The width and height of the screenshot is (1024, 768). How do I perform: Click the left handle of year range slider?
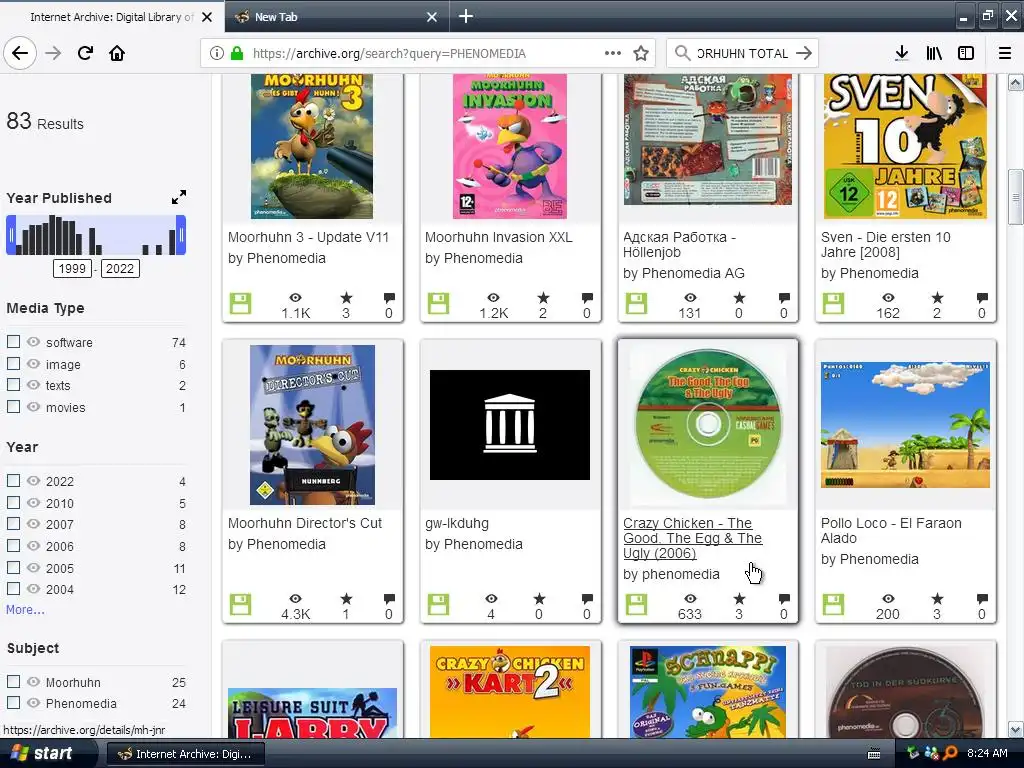(10, 235)
